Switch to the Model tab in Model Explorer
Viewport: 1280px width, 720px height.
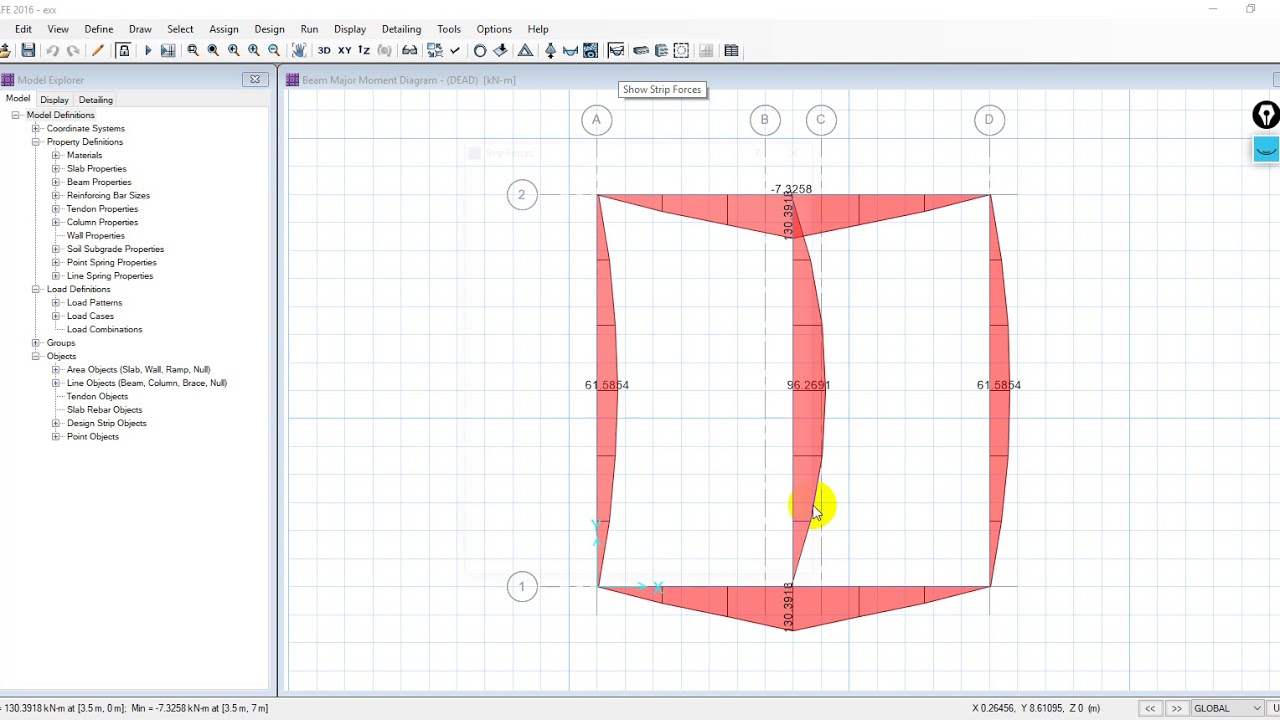point(18,99)
